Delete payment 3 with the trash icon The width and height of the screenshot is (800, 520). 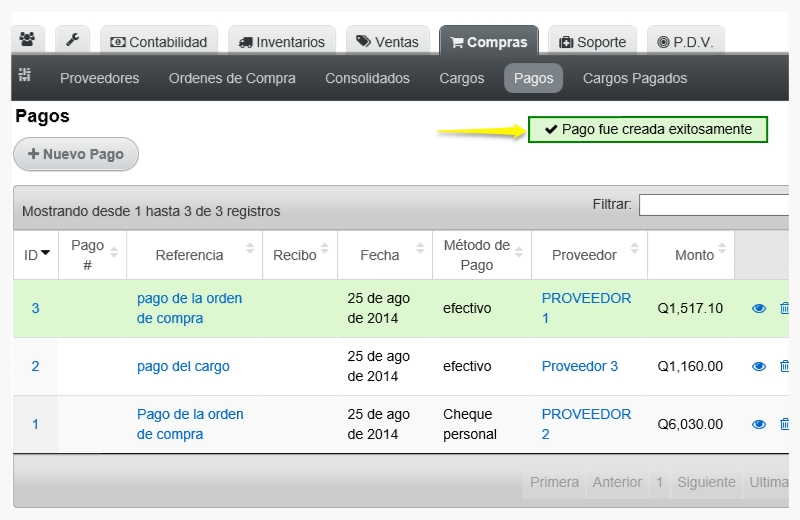coord(784,308)
